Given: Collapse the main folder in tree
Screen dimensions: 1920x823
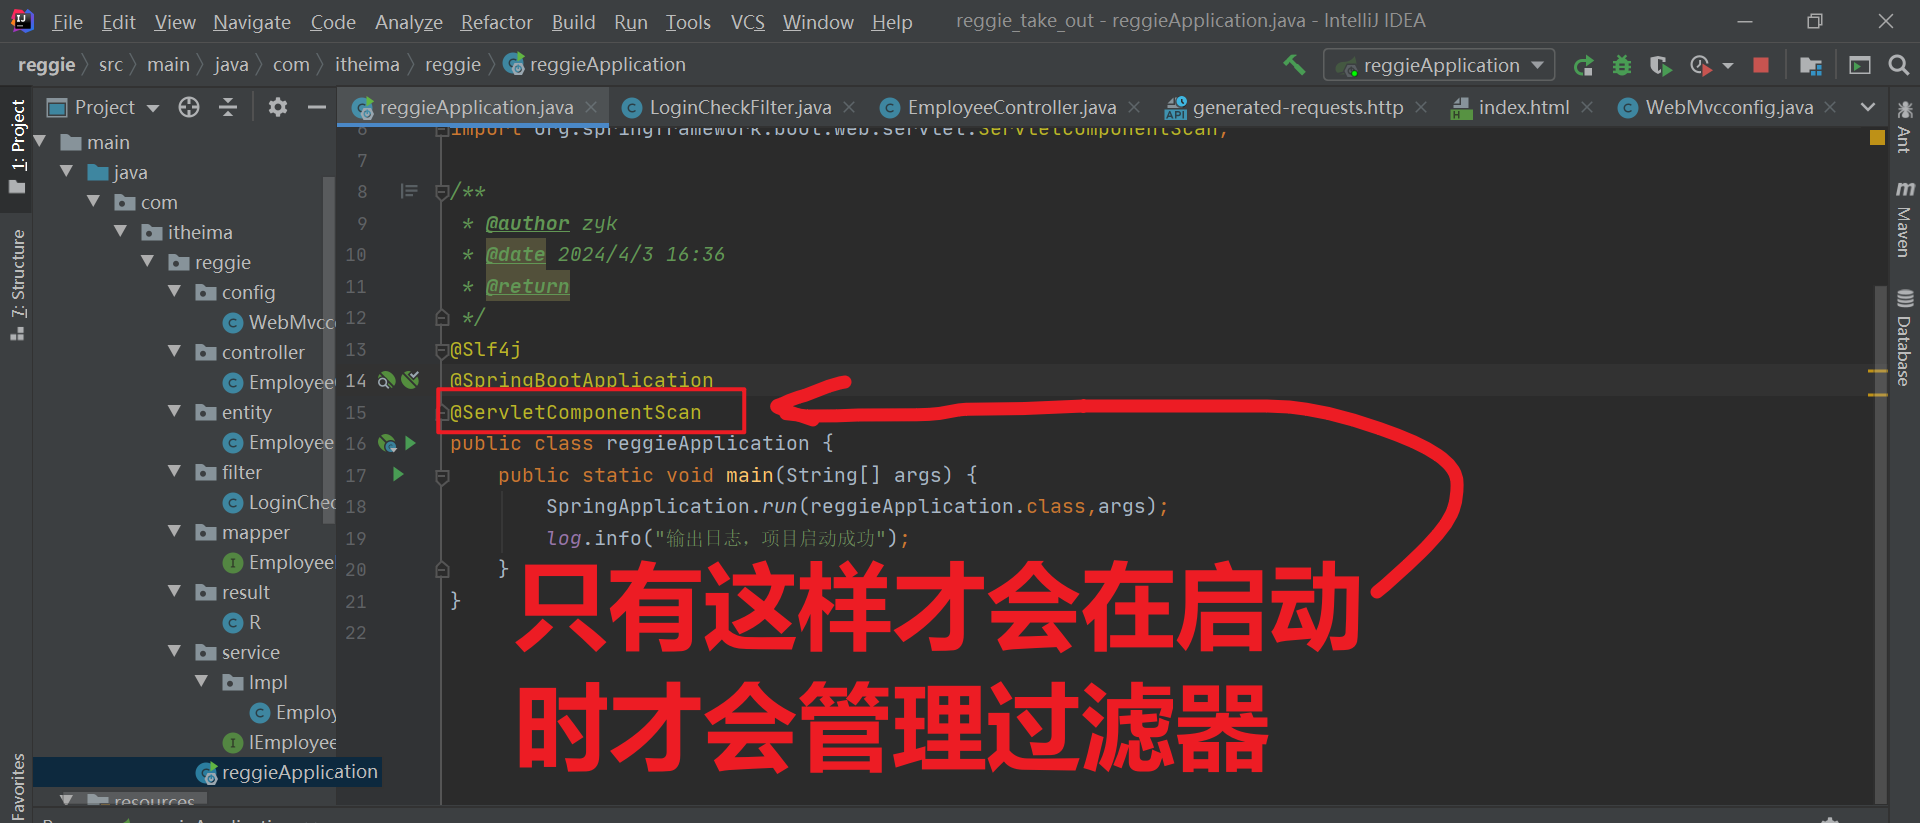Looking at the screenshot, I should coord(41,142).
